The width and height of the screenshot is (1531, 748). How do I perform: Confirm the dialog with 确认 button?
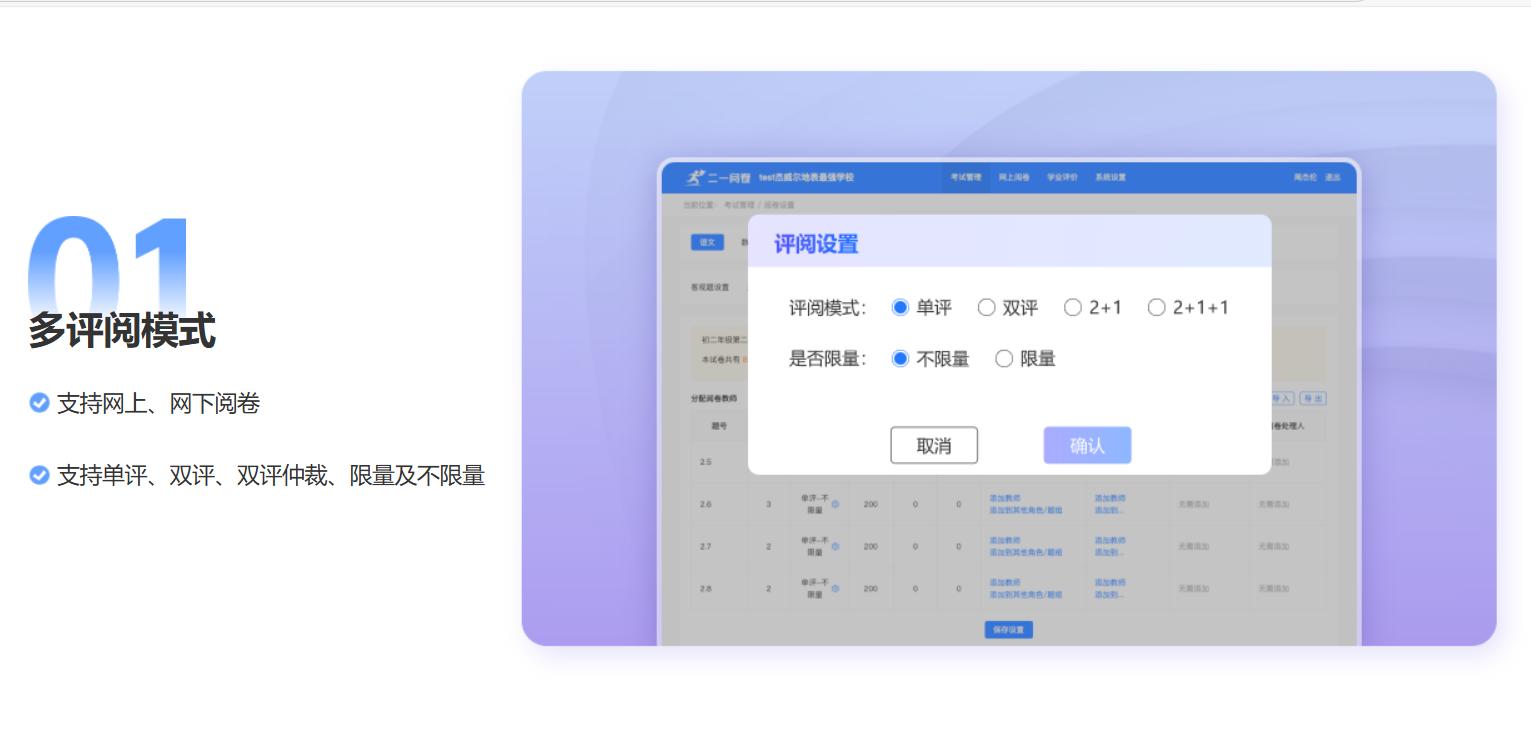pyautogui.click(x=1087, y=445)
